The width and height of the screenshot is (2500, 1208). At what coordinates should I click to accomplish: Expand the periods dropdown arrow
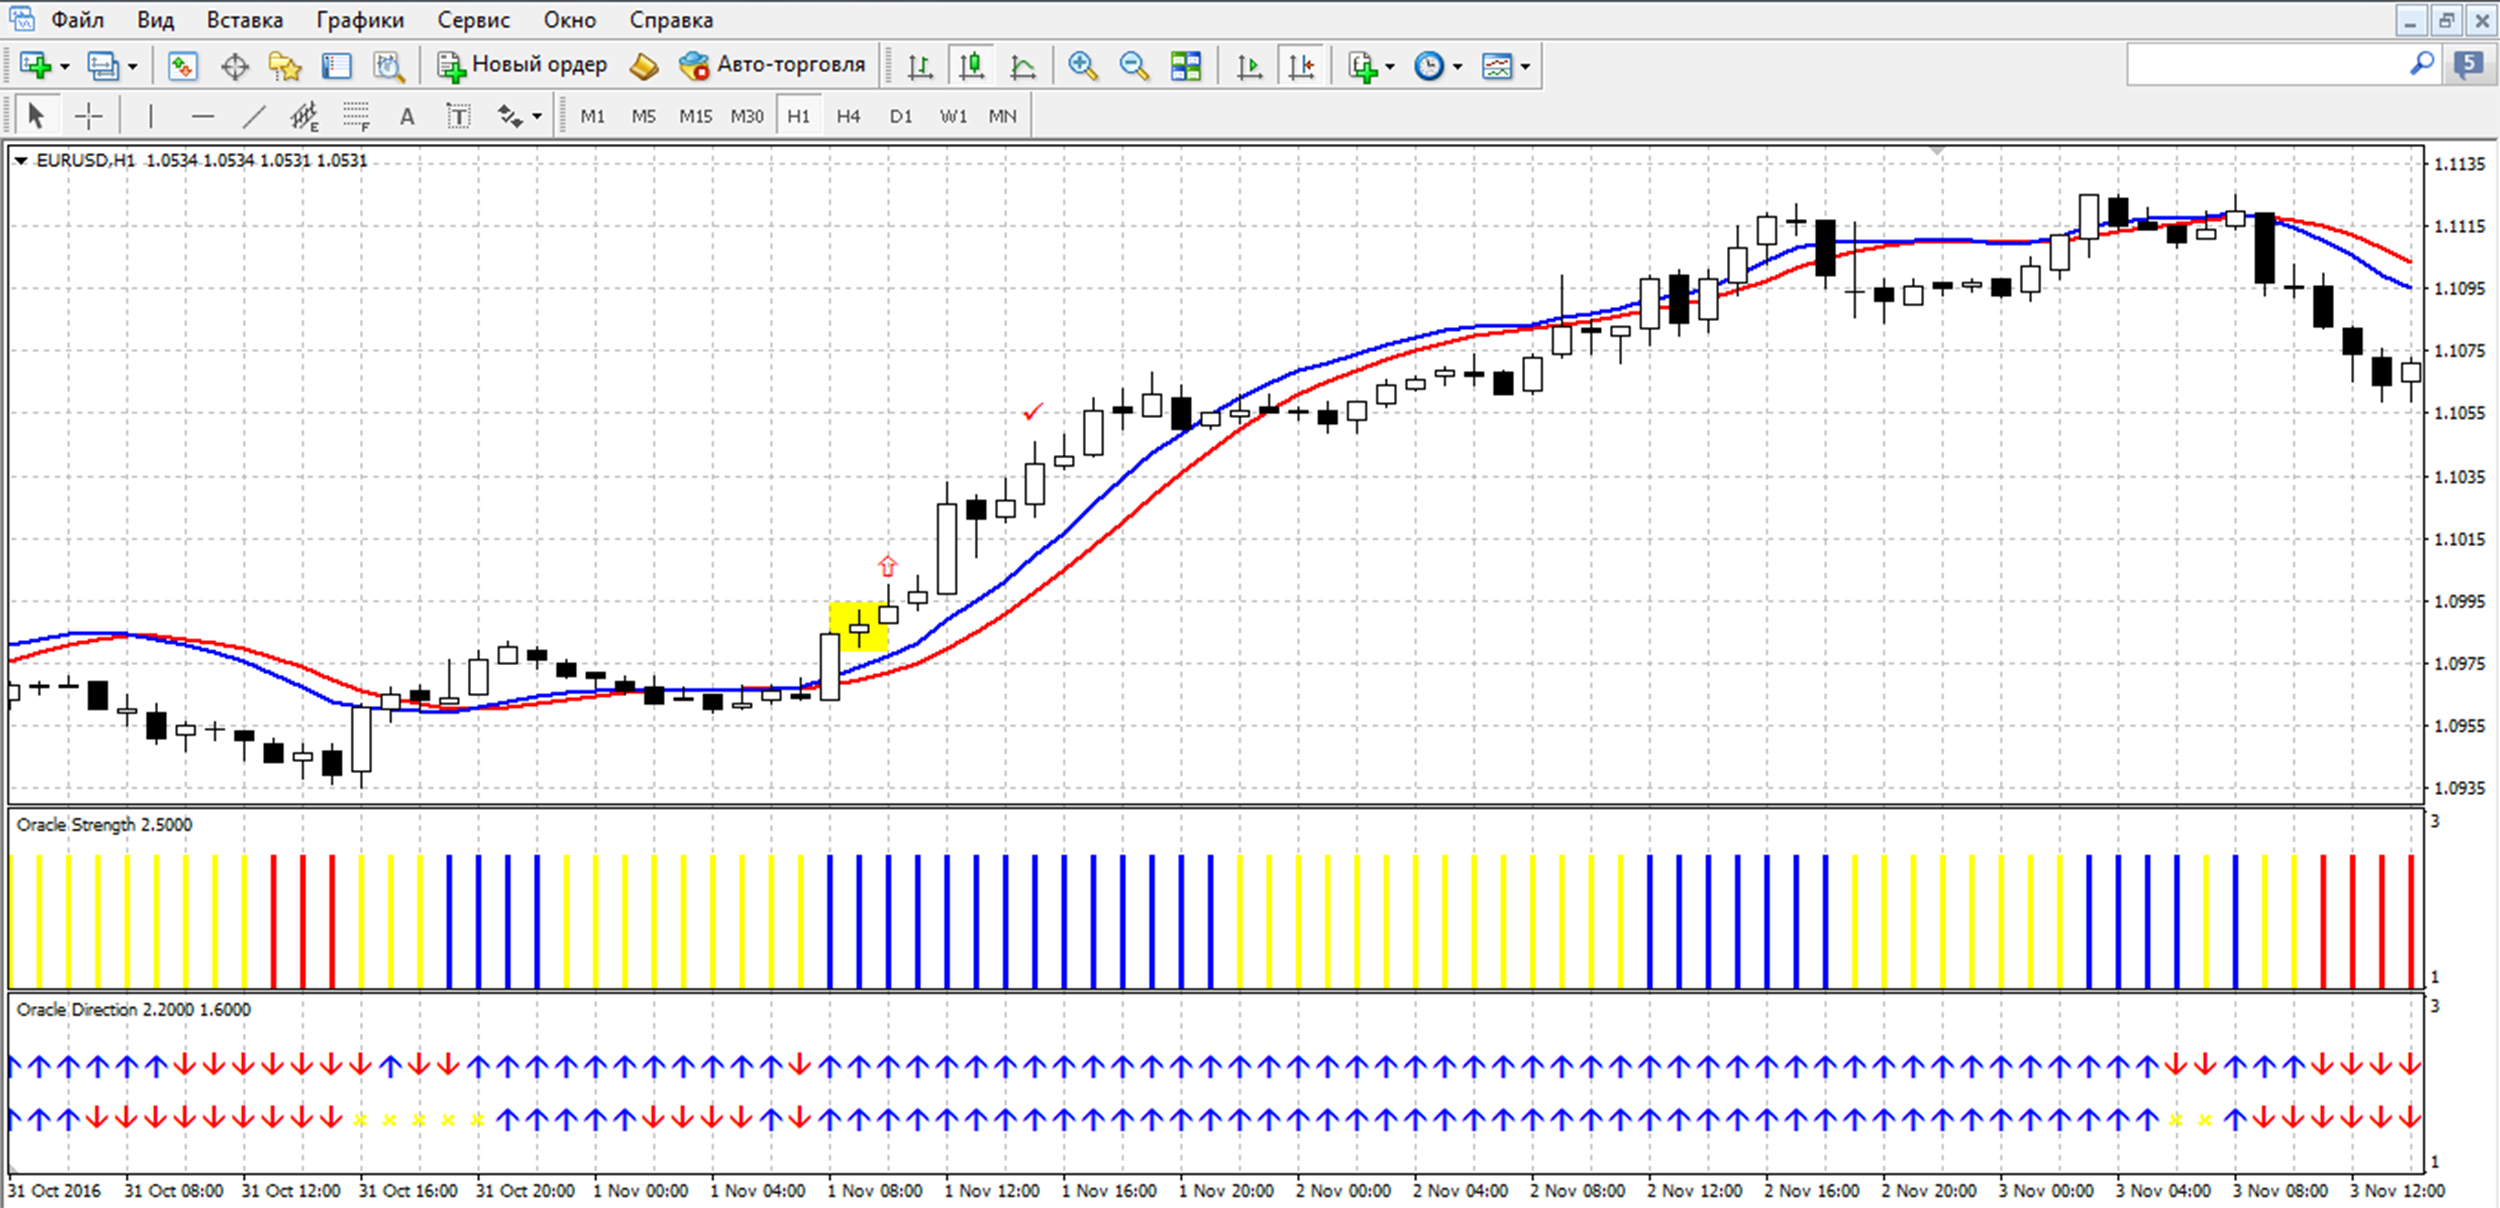click(1458, 67)
